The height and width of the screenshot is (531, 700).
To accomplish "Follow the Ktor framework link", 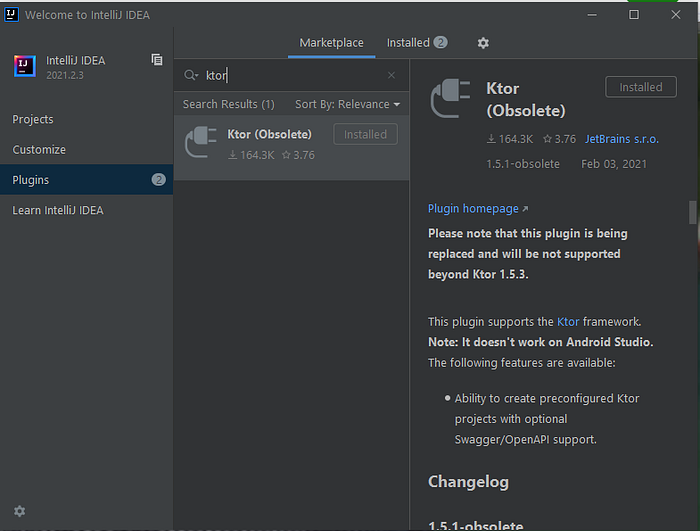I will coord(568,322).
